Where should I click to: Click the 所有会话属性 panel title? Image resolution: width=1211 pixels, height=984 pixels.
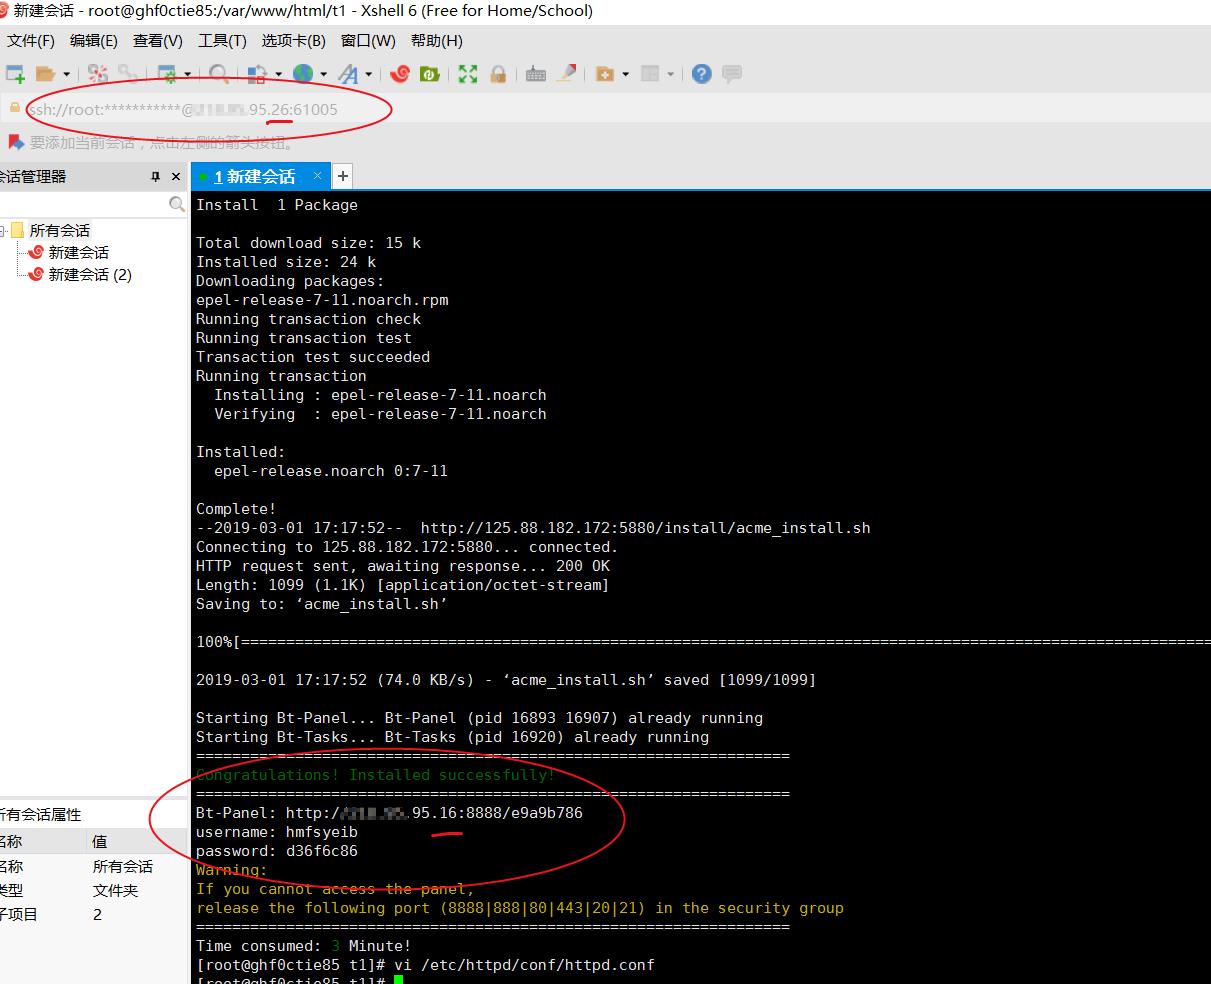pyautogui.click(x=40, y=814)
